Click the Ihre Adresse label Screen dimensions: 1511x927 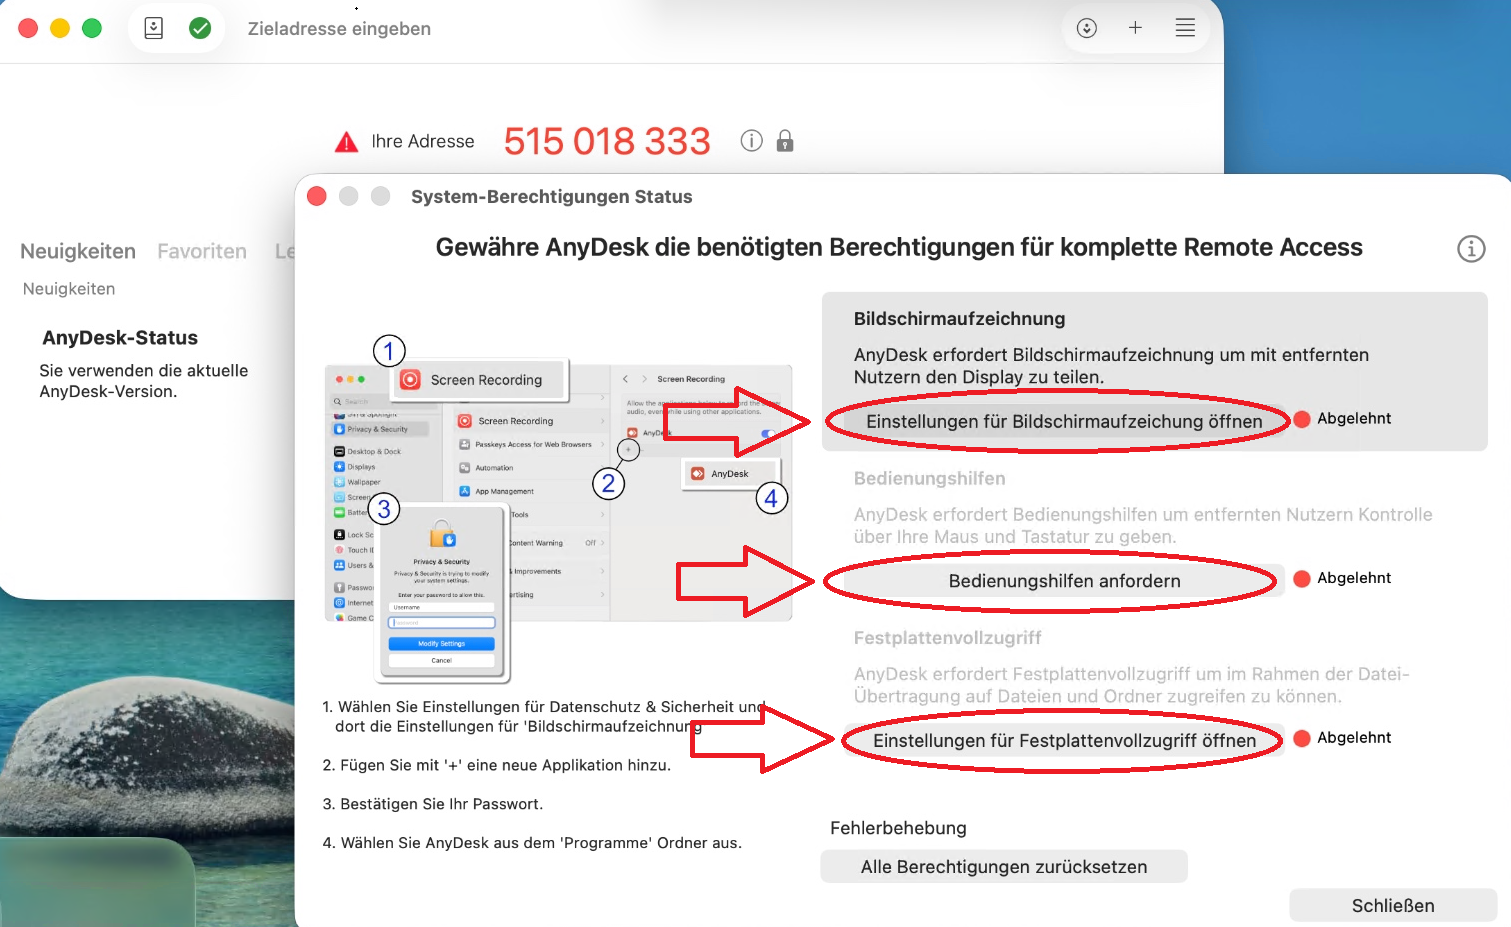point(423,142)
